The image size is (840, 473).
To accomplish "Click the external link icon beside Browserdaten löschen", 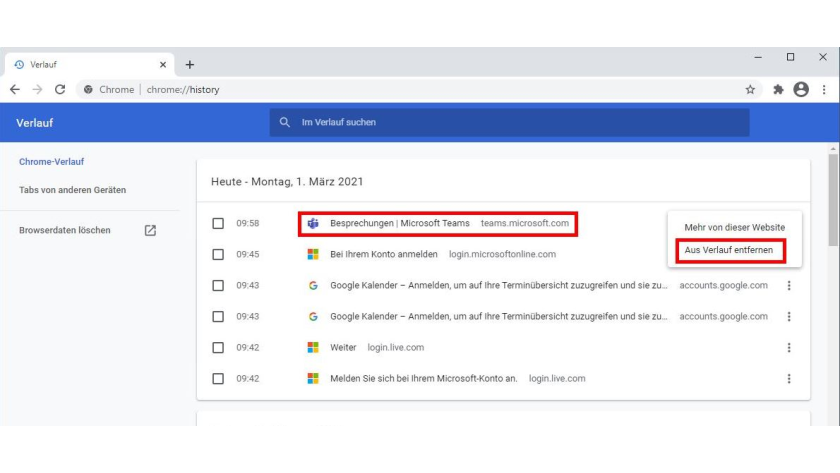I will point(150,230).
